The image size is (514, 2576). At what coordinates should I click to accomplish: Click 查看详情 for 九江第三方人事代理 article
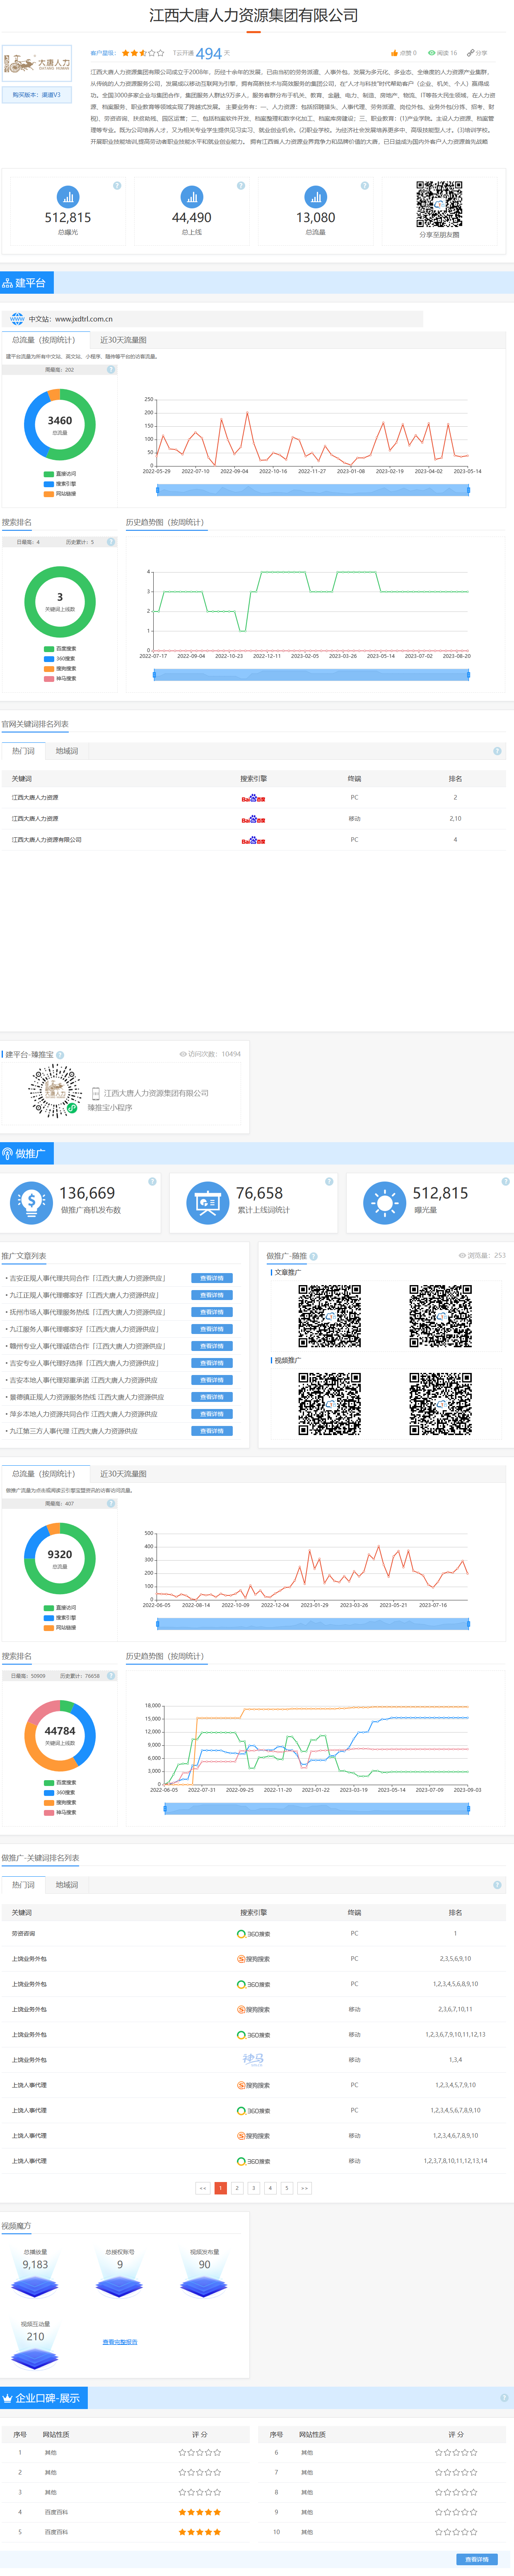212,1431
